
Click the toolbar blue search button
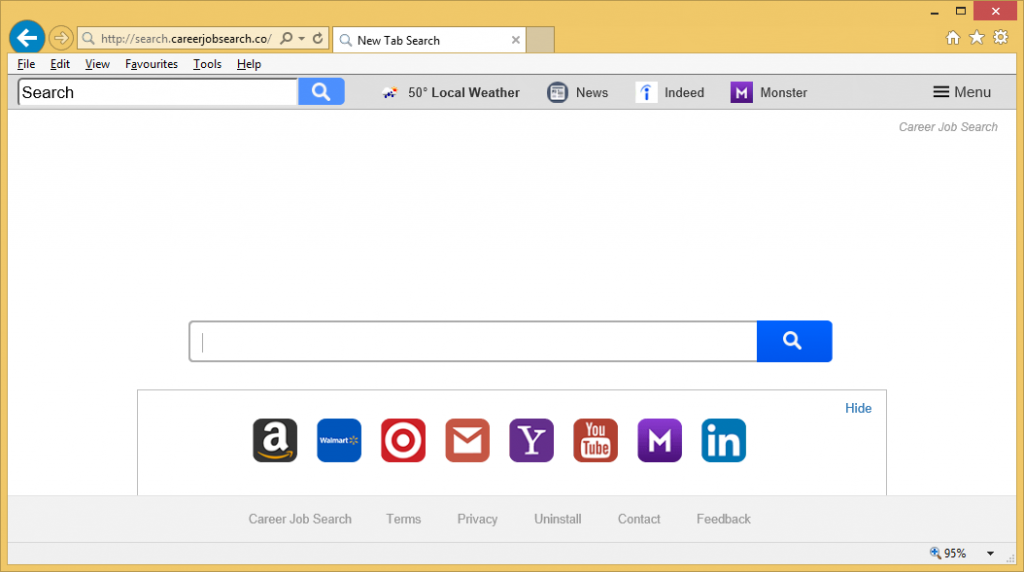(321, 92)
